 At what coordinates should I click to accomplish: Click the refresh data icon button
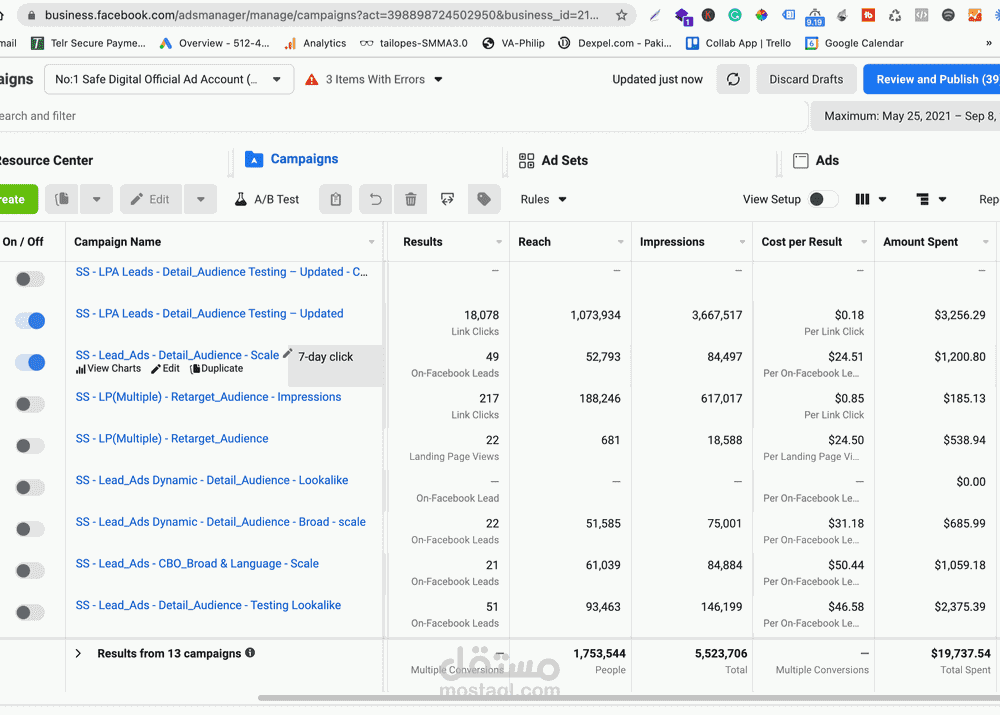[733, 79]
